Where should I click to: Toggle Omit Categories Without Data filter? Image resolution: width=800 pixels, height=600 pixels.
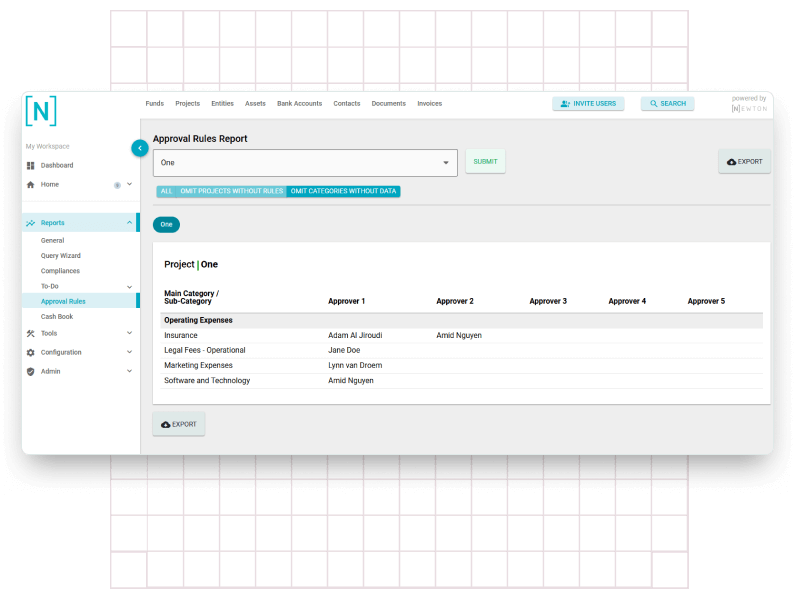[x=343, y=191]
